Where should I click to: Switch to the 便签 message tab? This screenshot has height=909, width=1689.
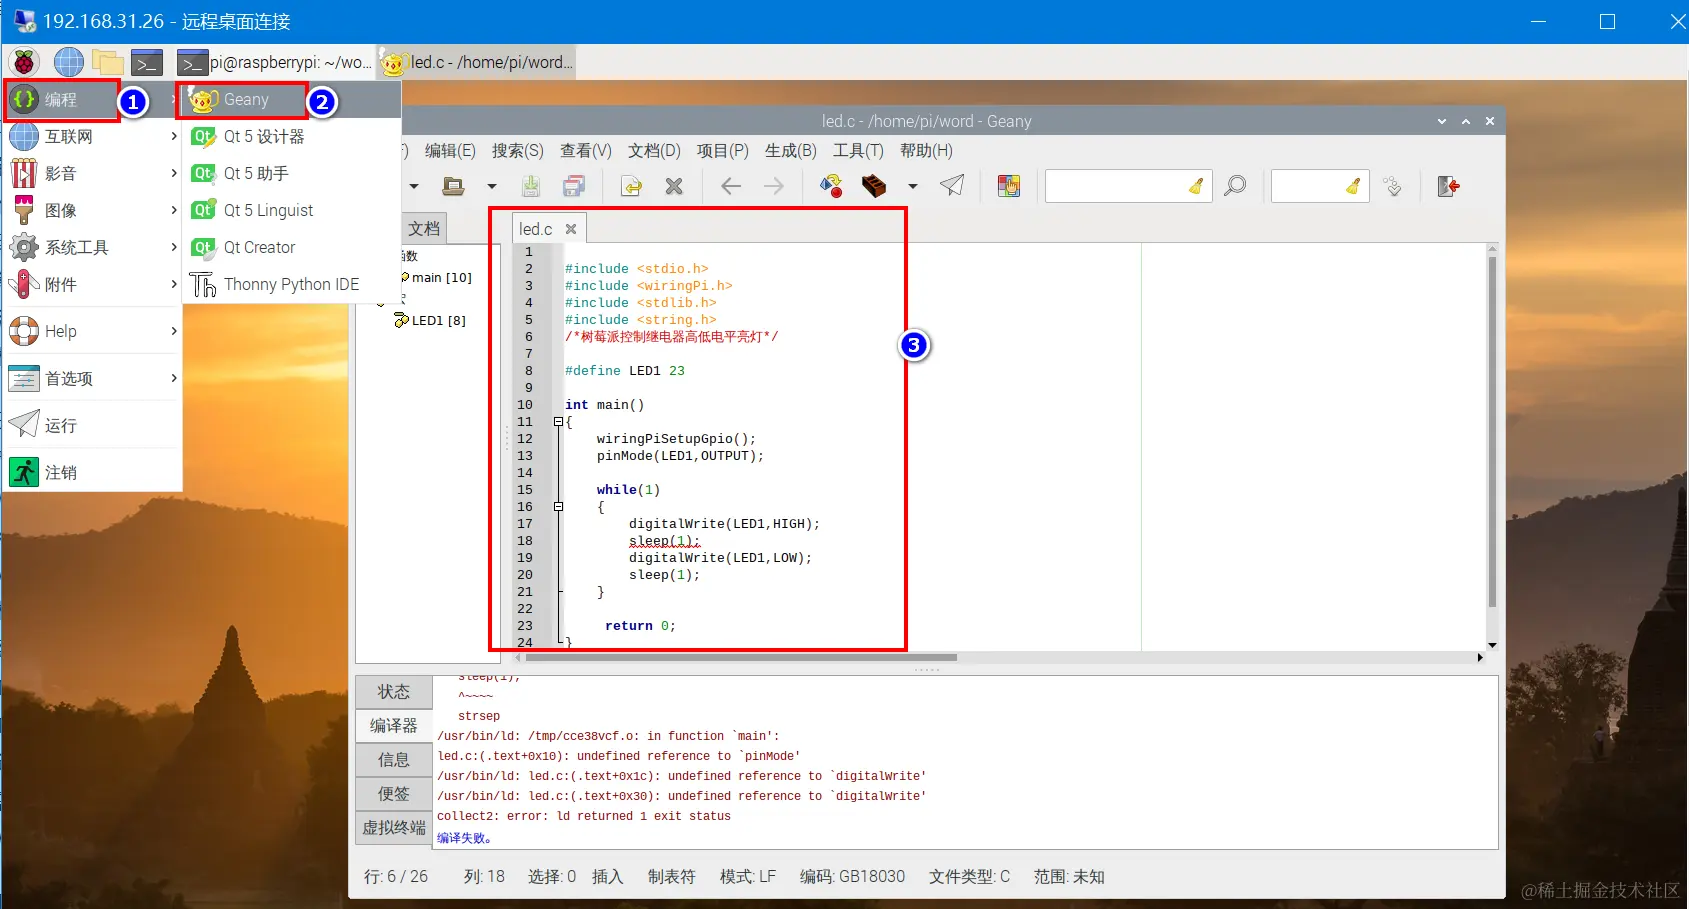(x=394, y=794)
